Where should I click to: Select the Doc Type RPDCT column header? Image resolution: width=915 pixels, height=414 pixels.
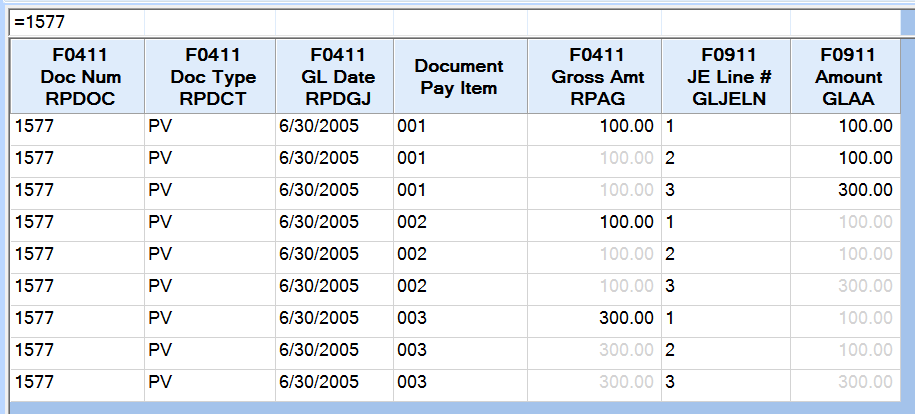(209, 76)
